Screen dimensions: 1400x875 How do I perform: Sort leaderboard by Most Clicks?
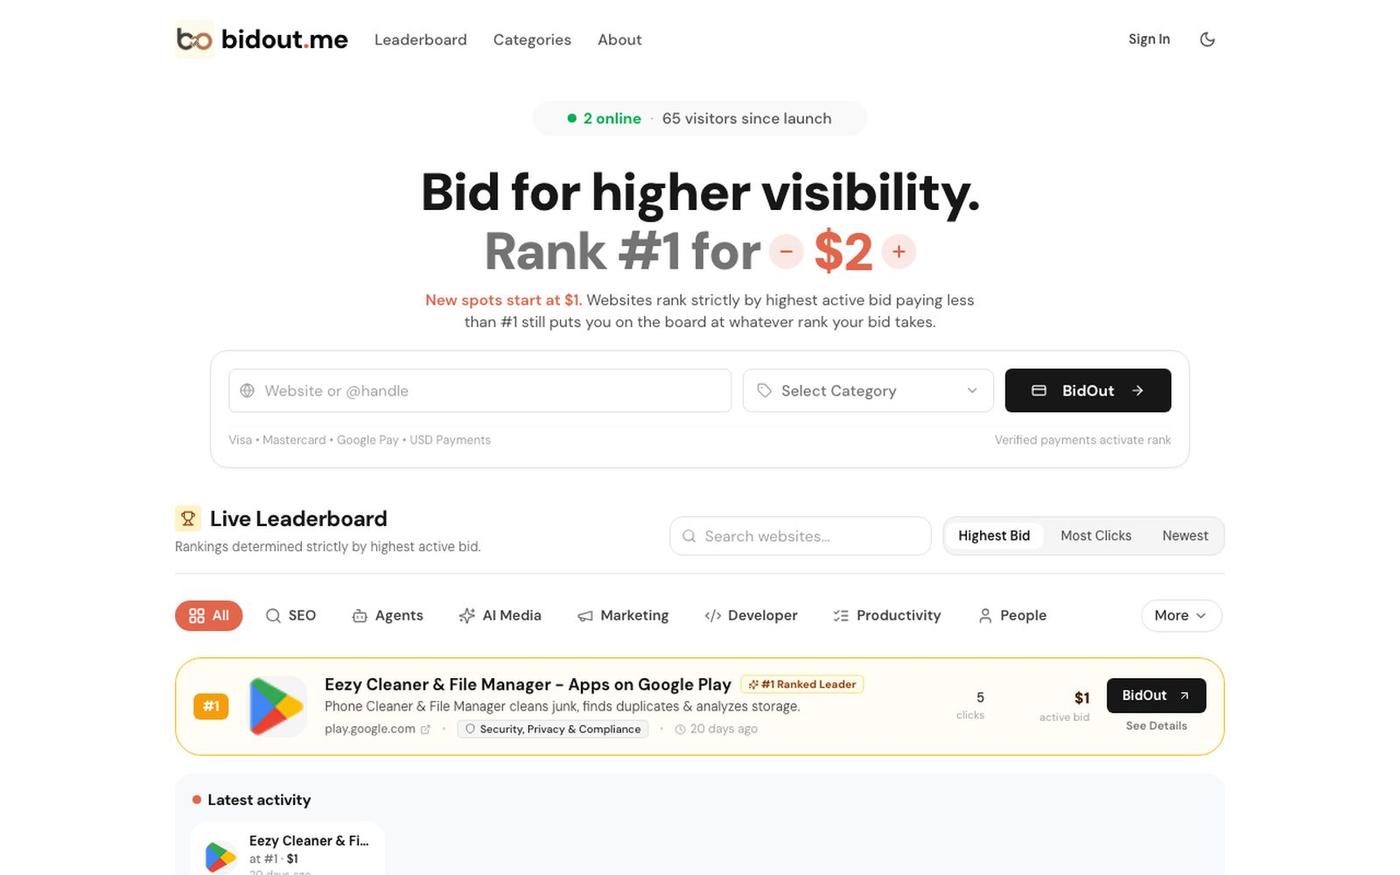coord(1096,536)
